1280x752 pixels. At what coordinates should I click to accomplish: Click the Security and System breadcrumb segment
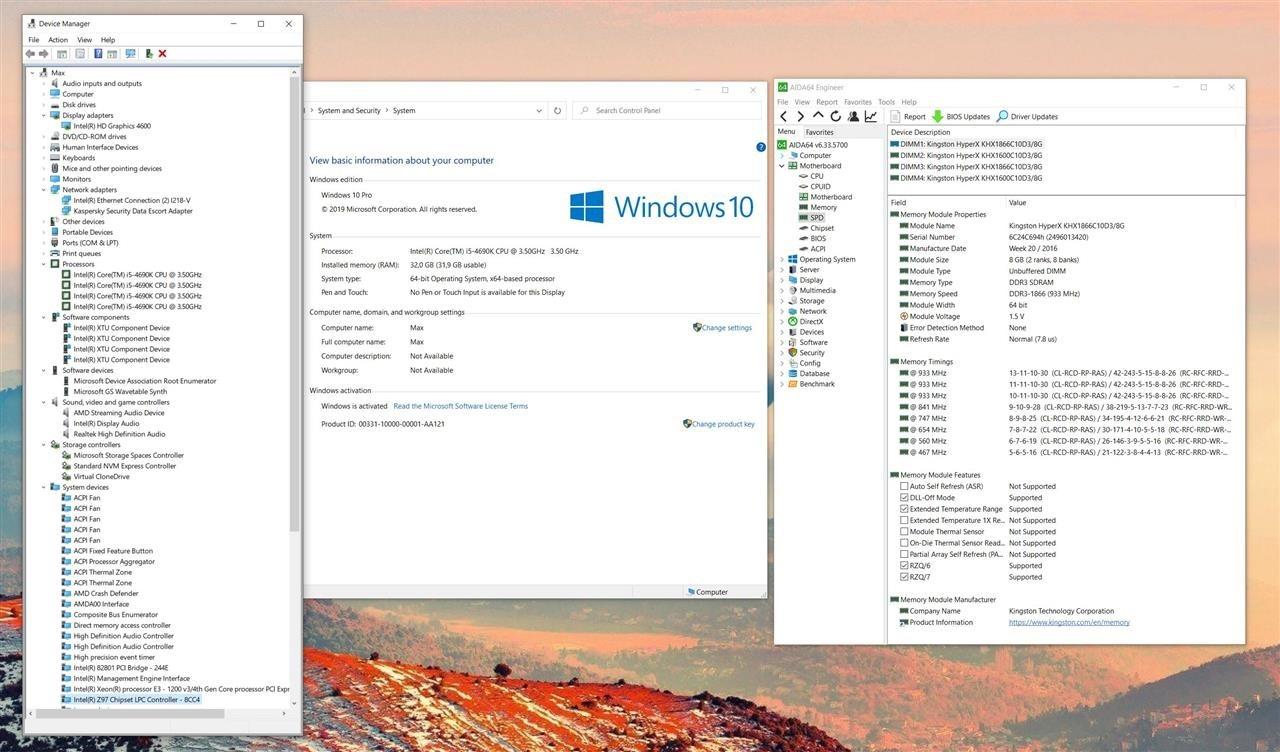[x=348, y=110]
